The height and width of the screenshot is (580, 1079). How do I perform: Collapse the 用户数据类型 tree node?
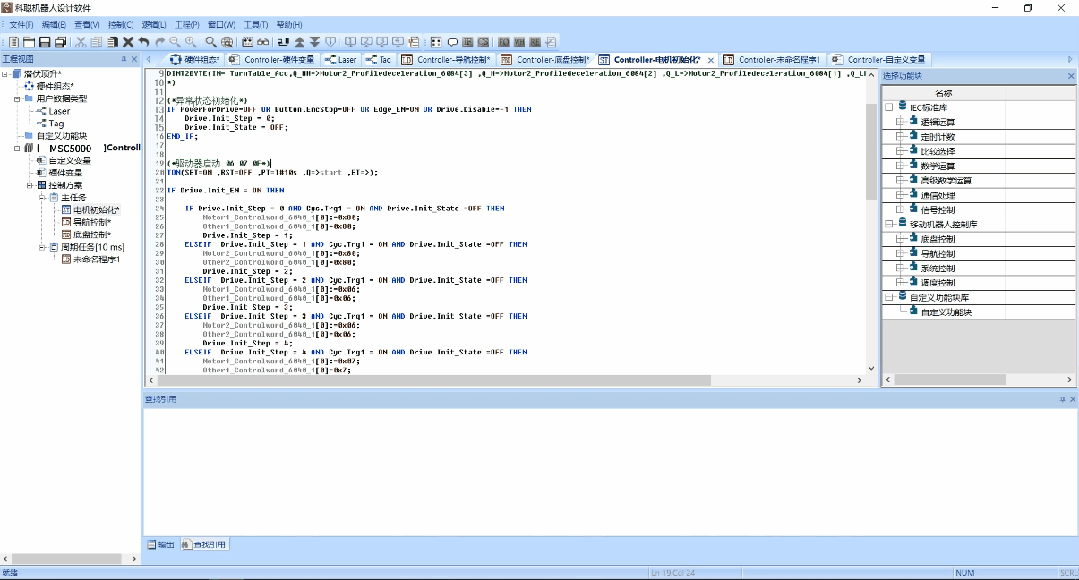16,98
